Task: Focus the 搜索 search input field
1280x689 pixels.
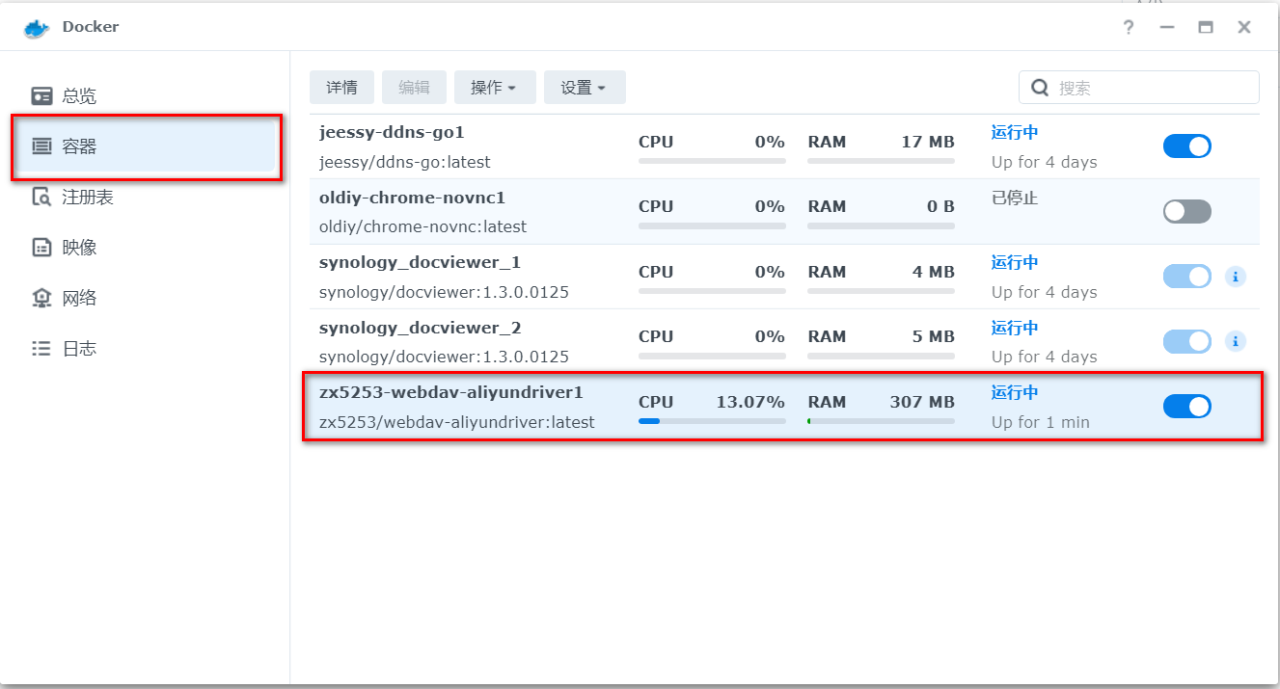Action: [x=1150, y=88]
